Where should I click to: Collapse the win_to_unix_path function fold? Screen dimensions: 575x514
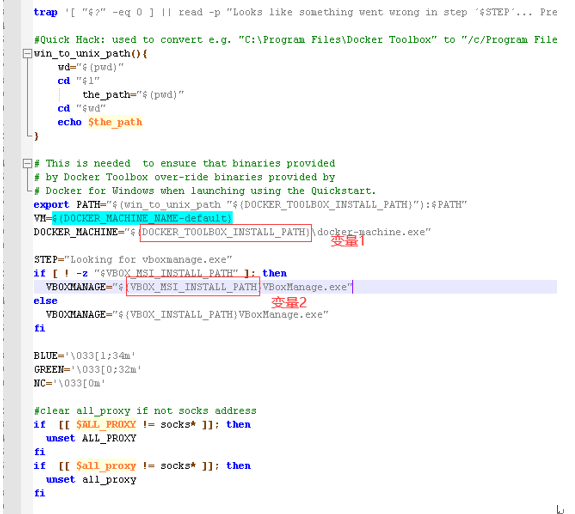[x=28, y=54]
